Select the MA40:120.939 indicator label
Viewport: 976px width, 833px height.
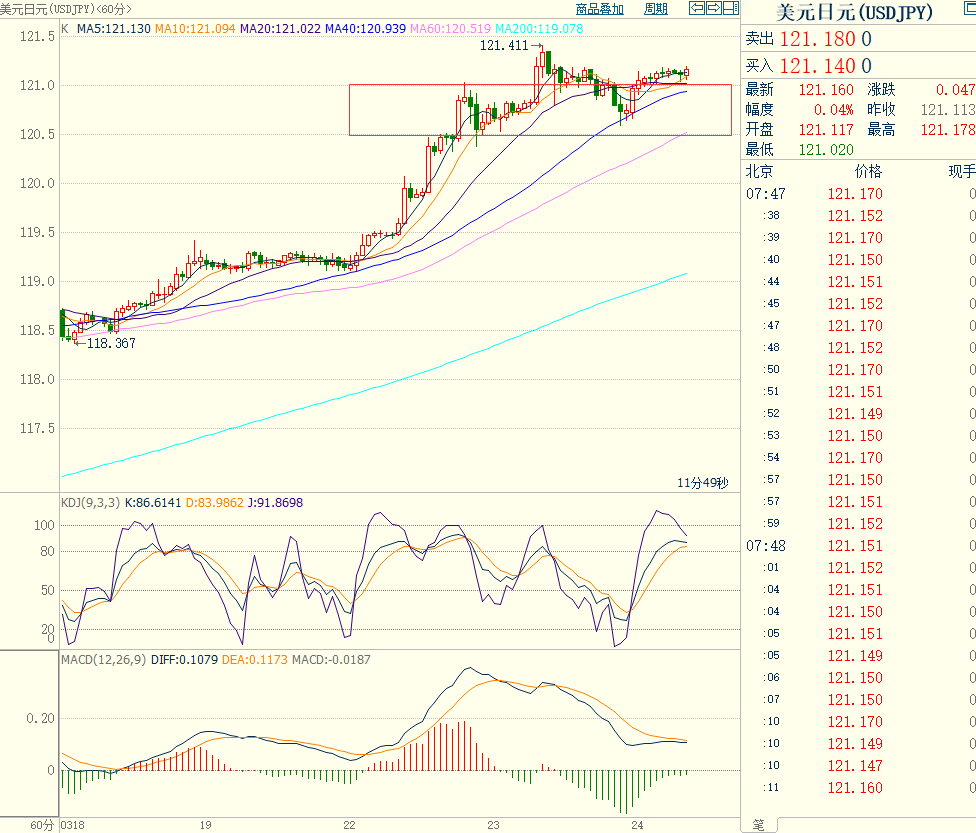coord(365,29)
